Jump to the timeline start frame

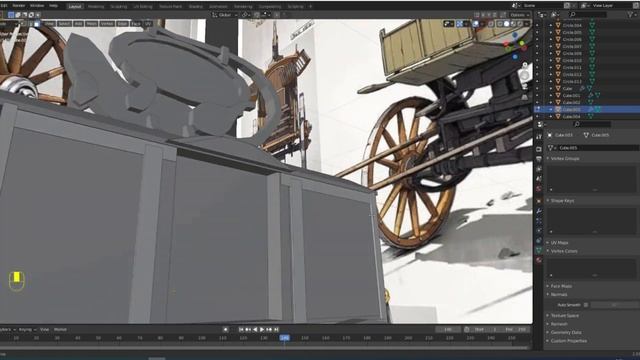[241, 329]
